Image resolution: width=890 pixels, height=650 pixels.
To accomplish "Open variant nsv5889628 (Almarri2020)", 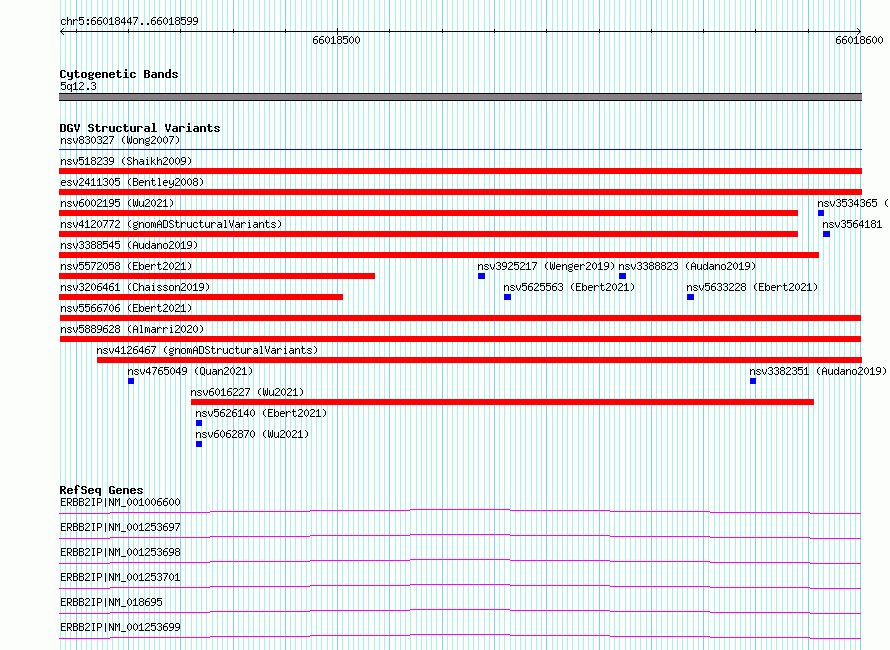I will tap(132, 329).
